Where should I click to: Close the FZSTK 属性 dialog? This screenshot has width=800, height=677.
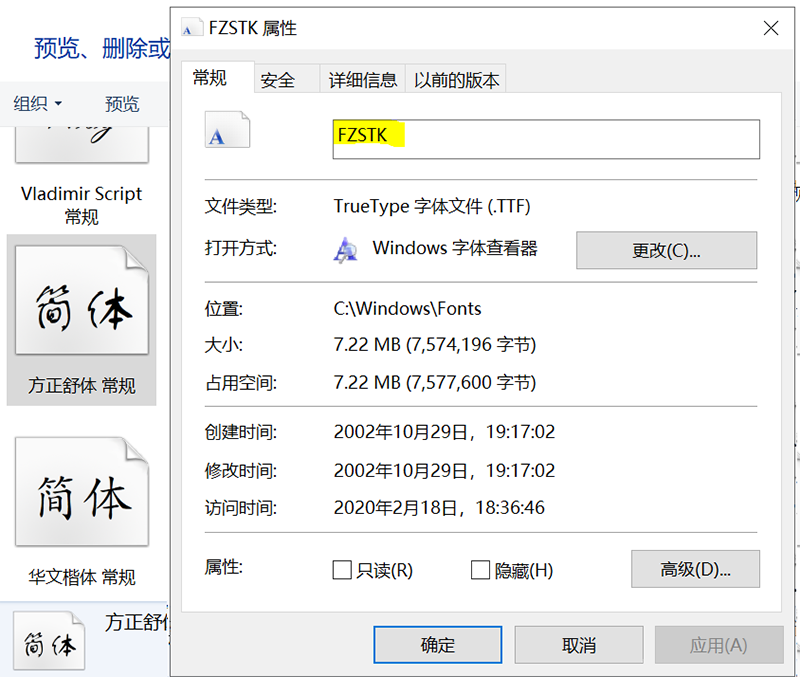click(x=771, y=28)
